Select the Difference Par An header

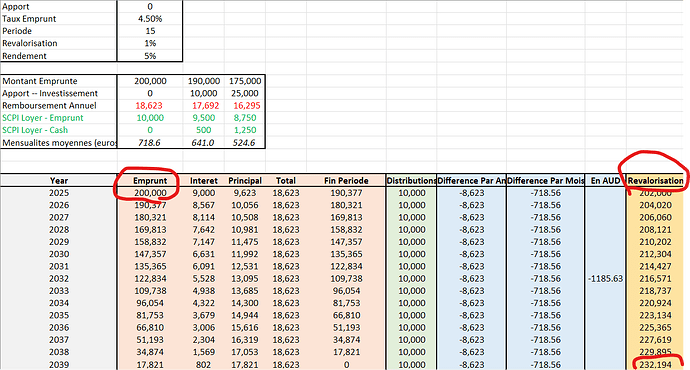472,180
